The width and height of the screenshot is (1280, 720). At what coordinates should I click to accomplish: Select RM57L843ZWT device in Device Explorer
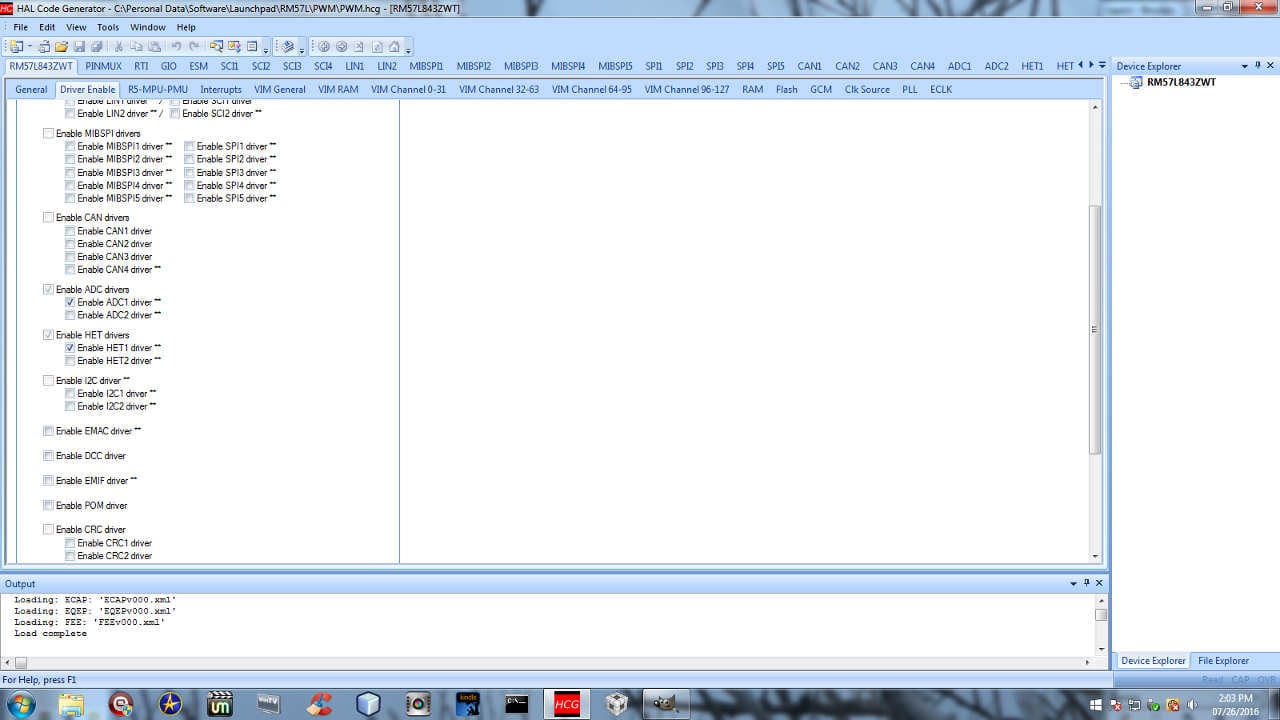(1181, 82)
